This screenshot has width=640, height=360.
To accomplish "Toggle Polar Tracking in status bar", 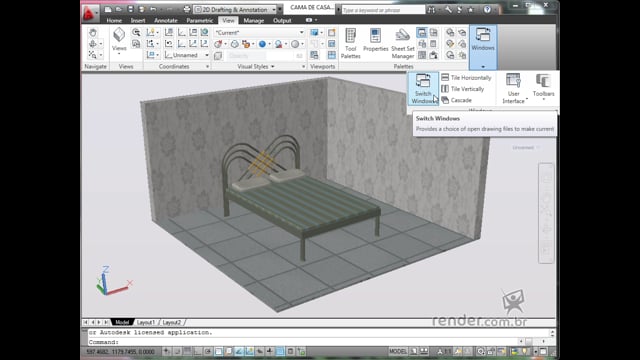I will 208,351.
